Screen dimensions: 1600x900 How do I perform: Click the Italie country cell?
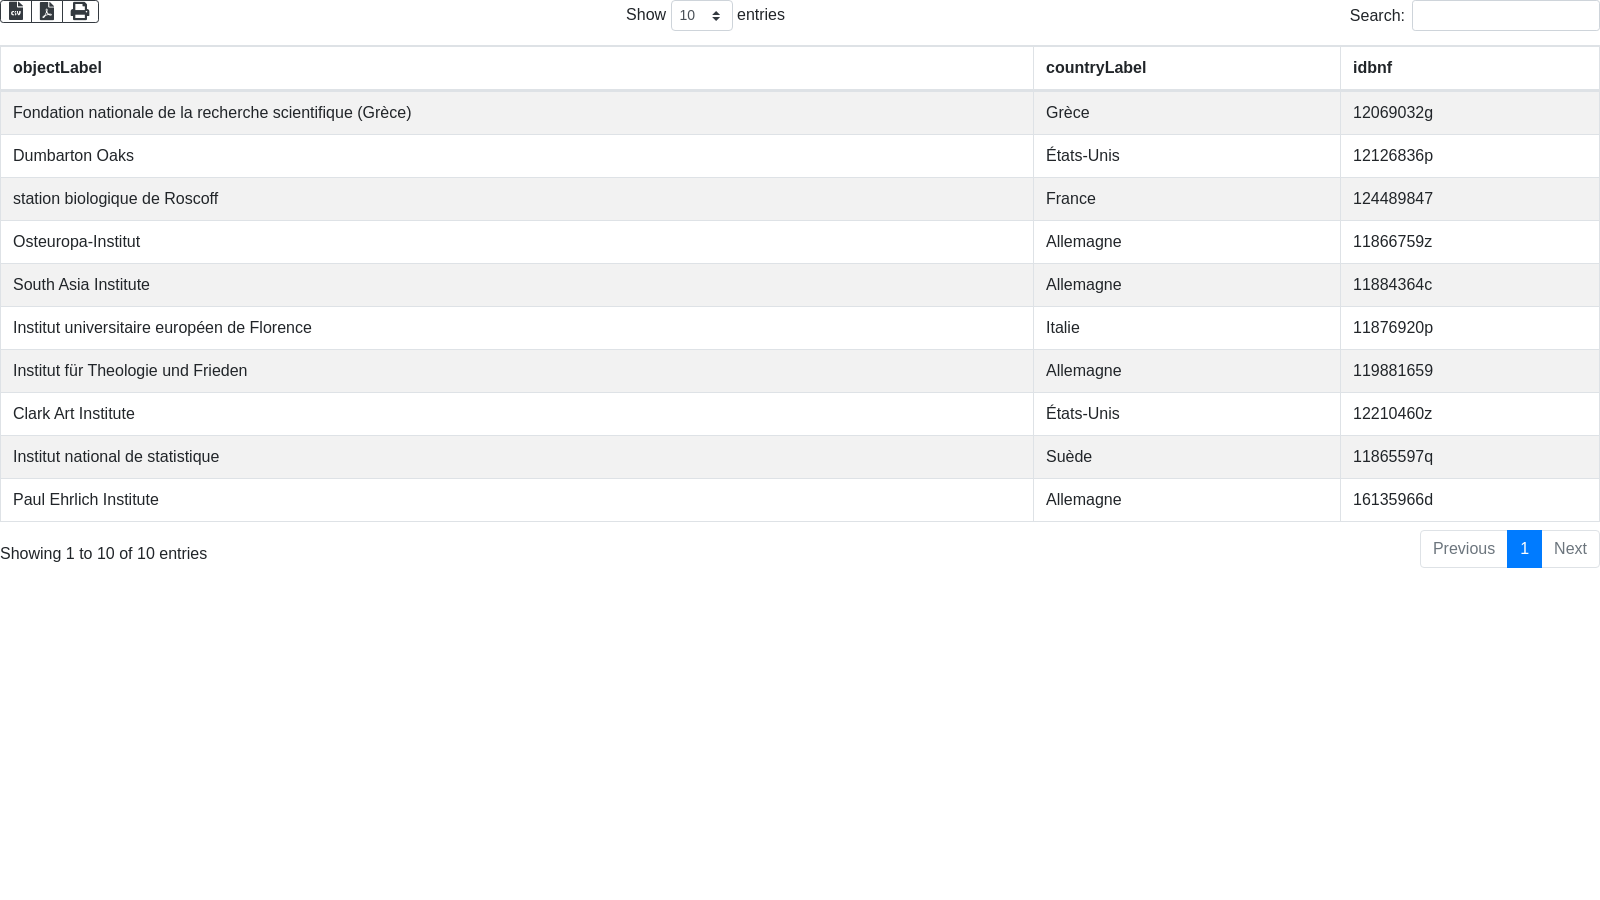(1187, 328)
